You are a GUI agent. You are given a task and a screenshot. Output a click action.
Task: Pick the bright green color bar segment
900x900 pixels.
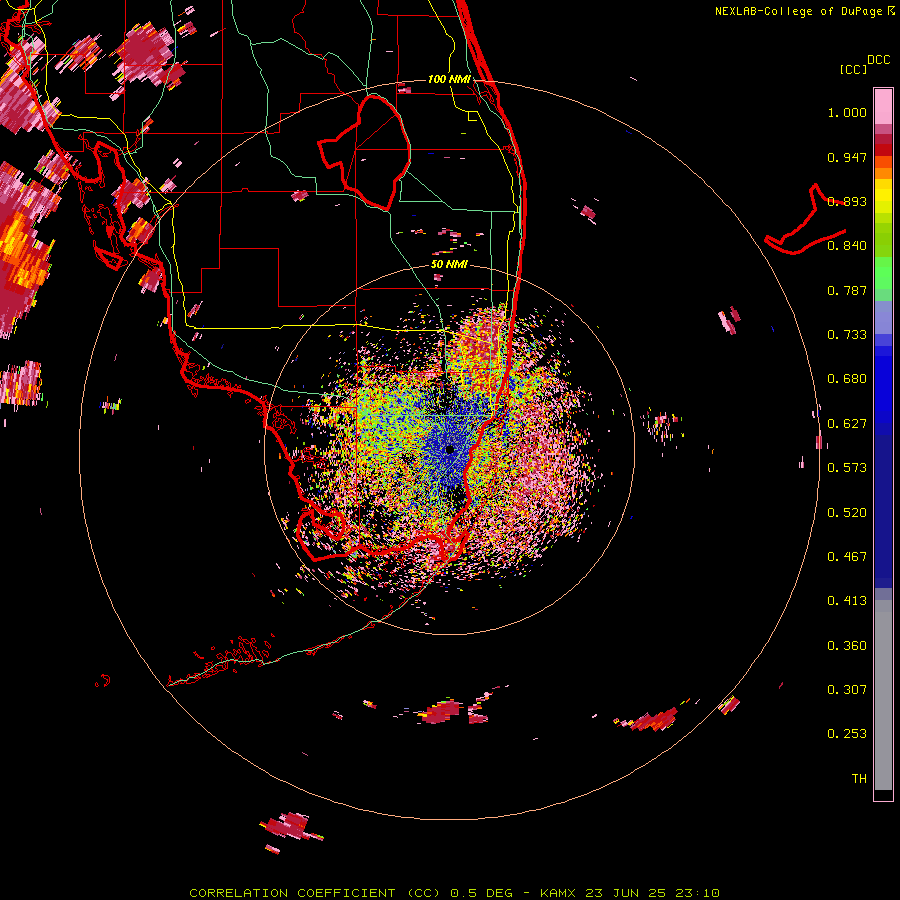[883, 273]
